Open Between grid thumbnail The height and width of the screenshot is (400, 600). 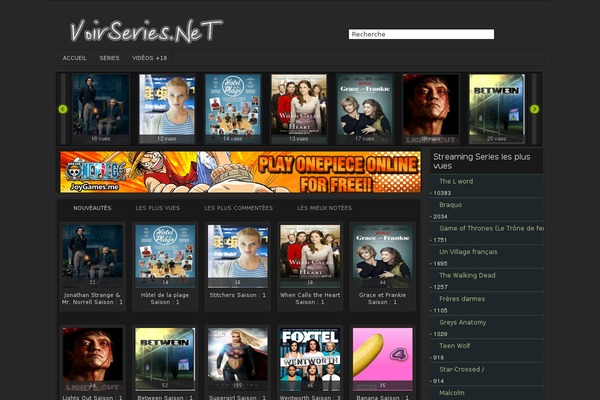165,359
